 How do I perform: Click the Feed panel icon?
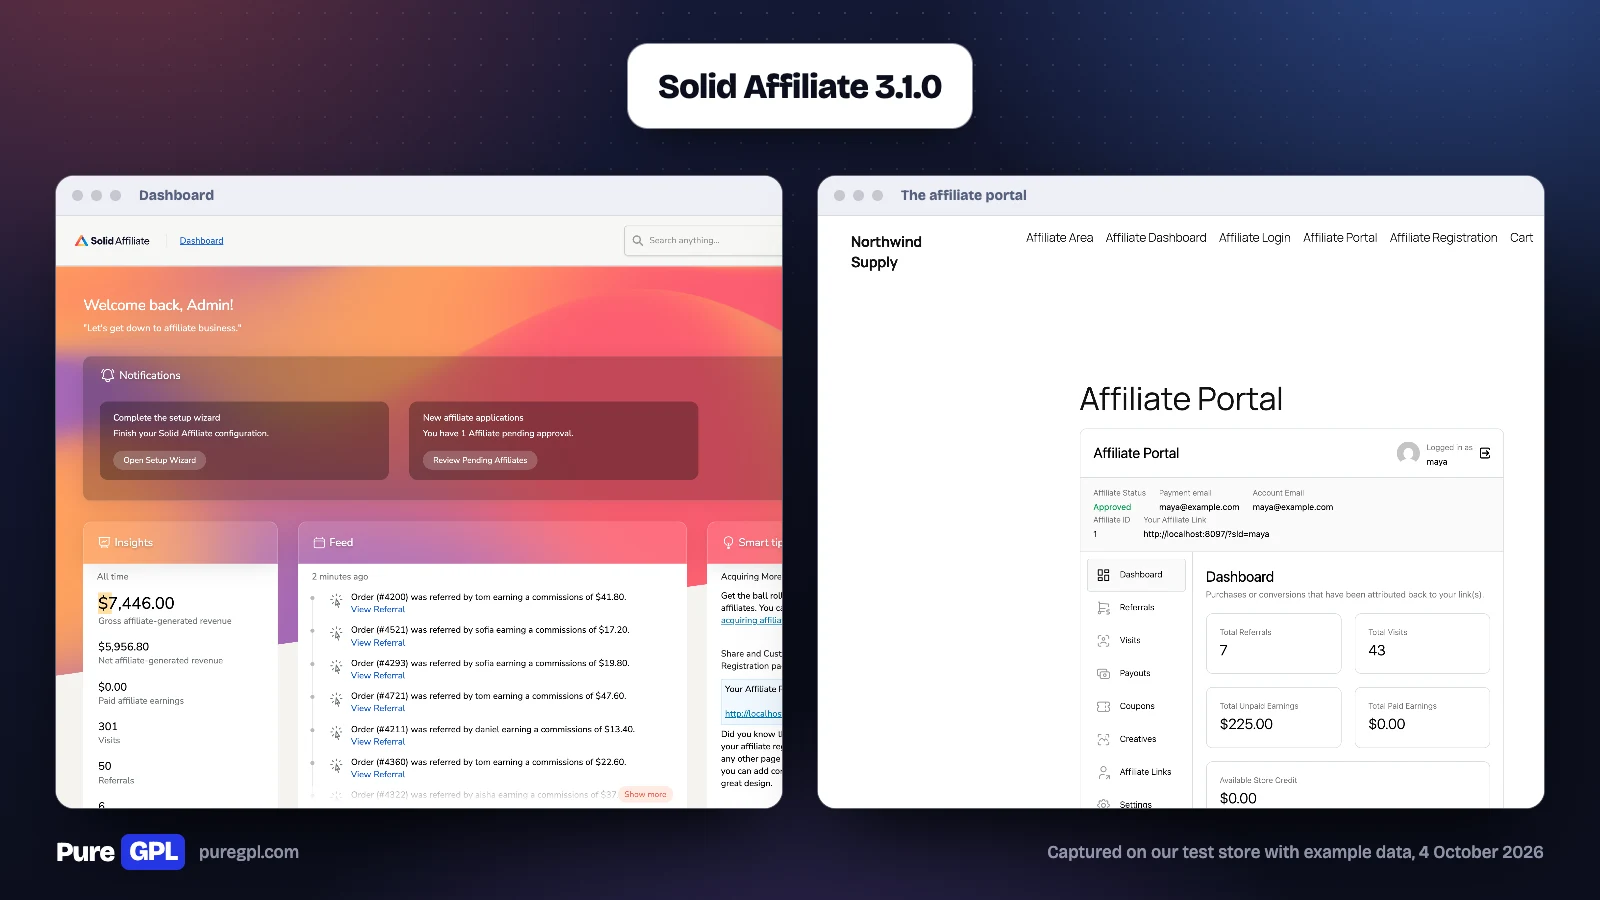pos(319,542)
